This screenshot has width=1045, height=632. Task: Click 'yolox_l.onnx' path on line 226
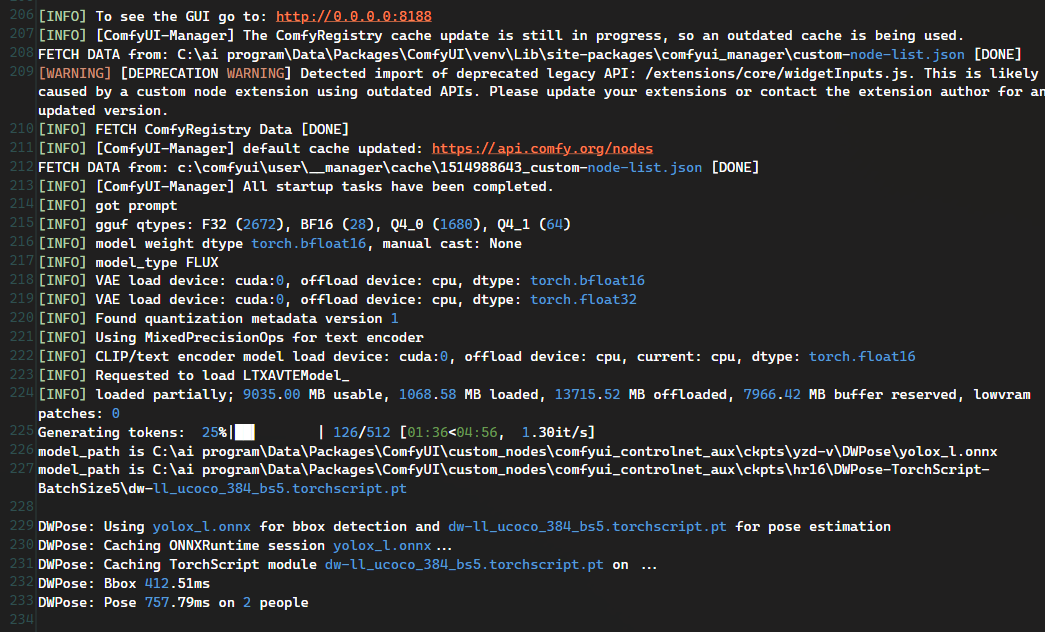pos(948,452)
